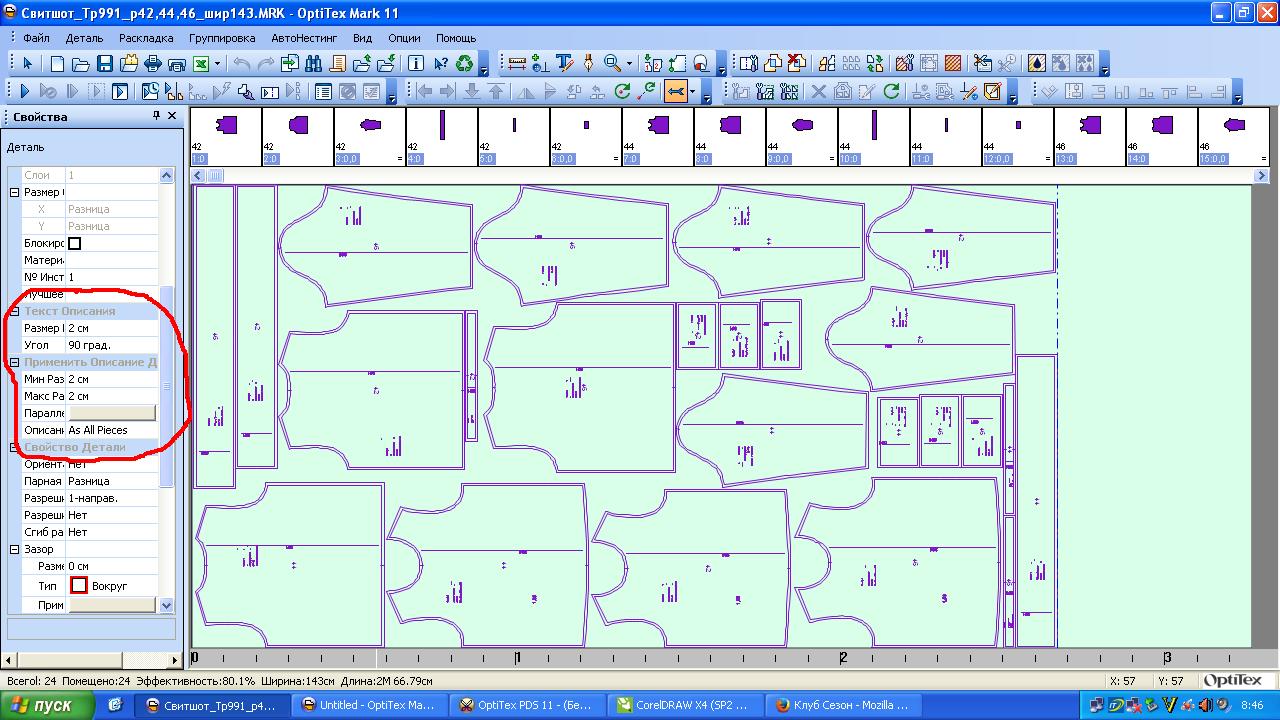The height and width of the screenshot is (720, 1280).
Task: Redo the last undone action
Action: click(x=266, y=64)
